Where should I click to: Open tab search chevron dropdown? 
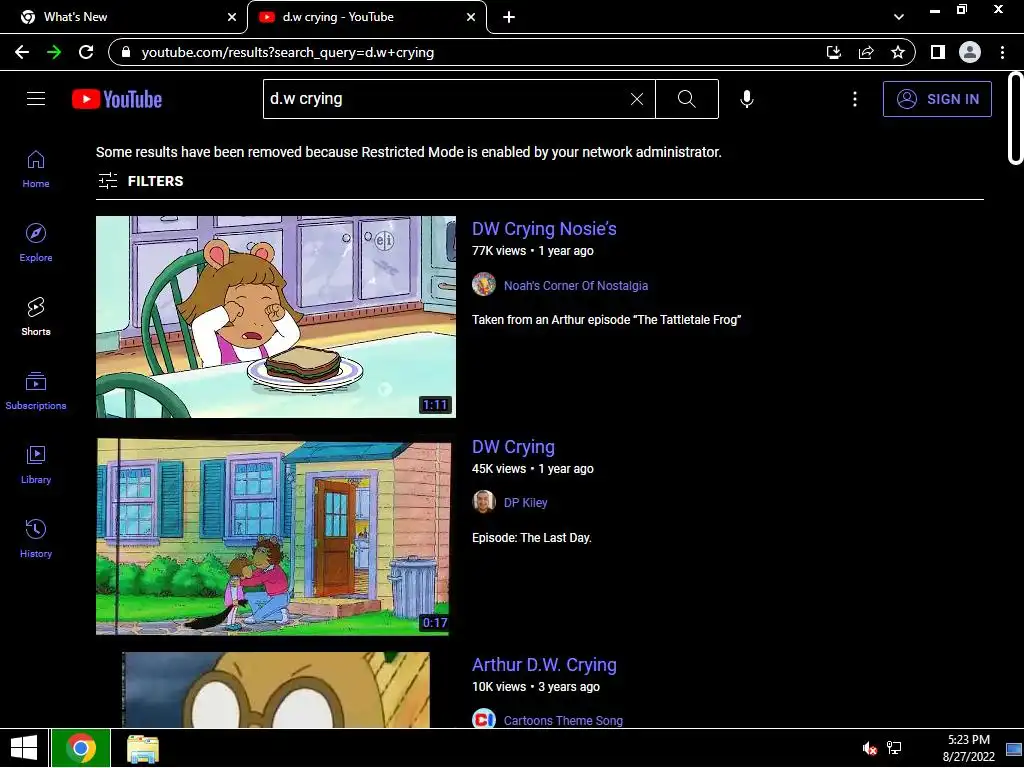point(899,17)
